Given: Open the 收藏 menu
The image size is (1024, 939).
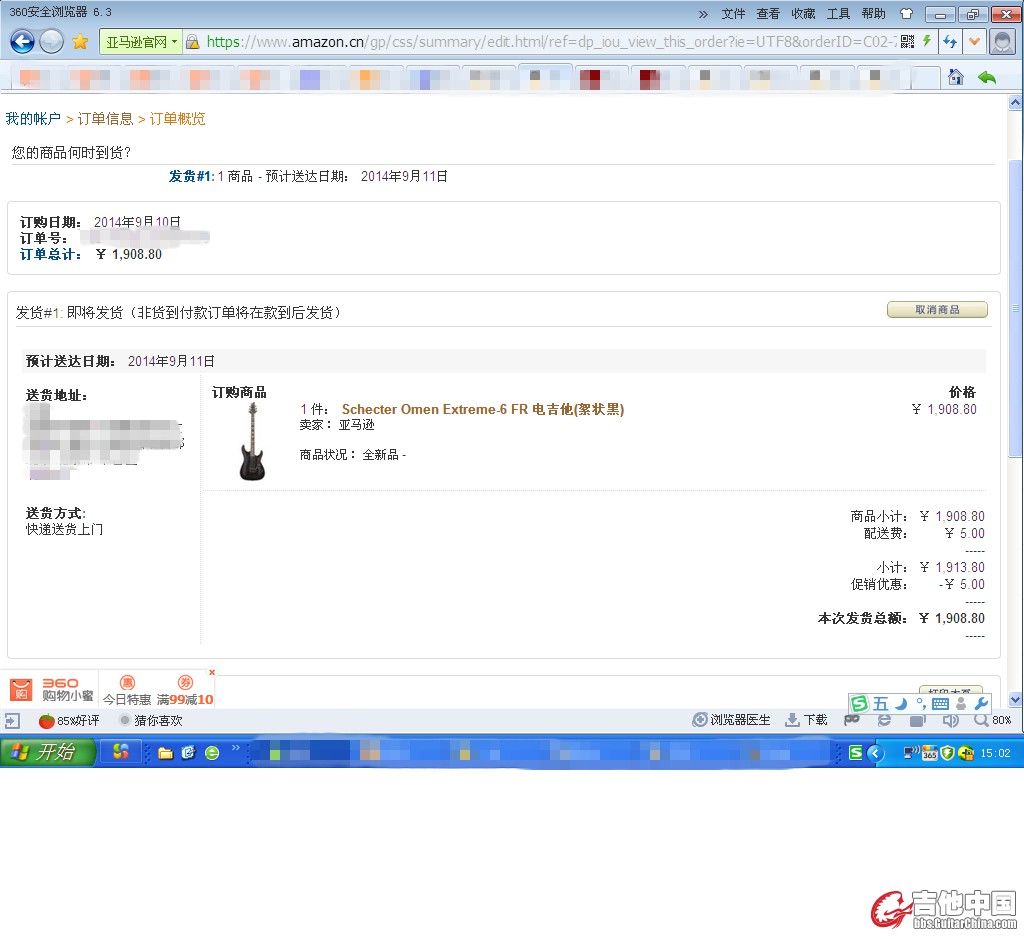Looking at the screenshot, I should (x=803, y=14).
